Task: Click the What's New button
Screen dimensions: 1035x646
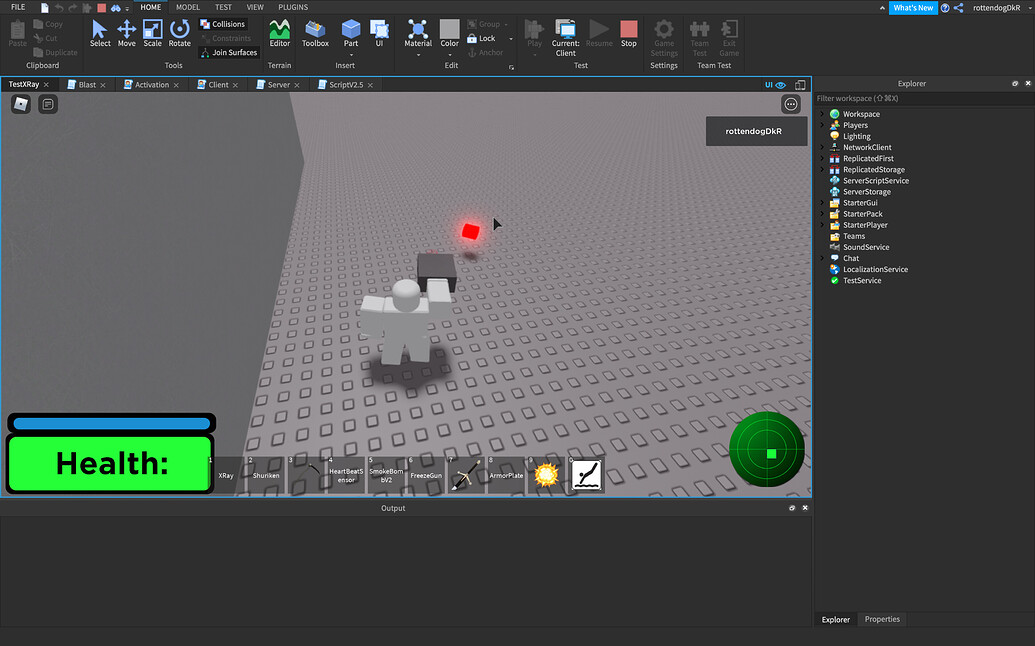Action: tap(913, 7)
